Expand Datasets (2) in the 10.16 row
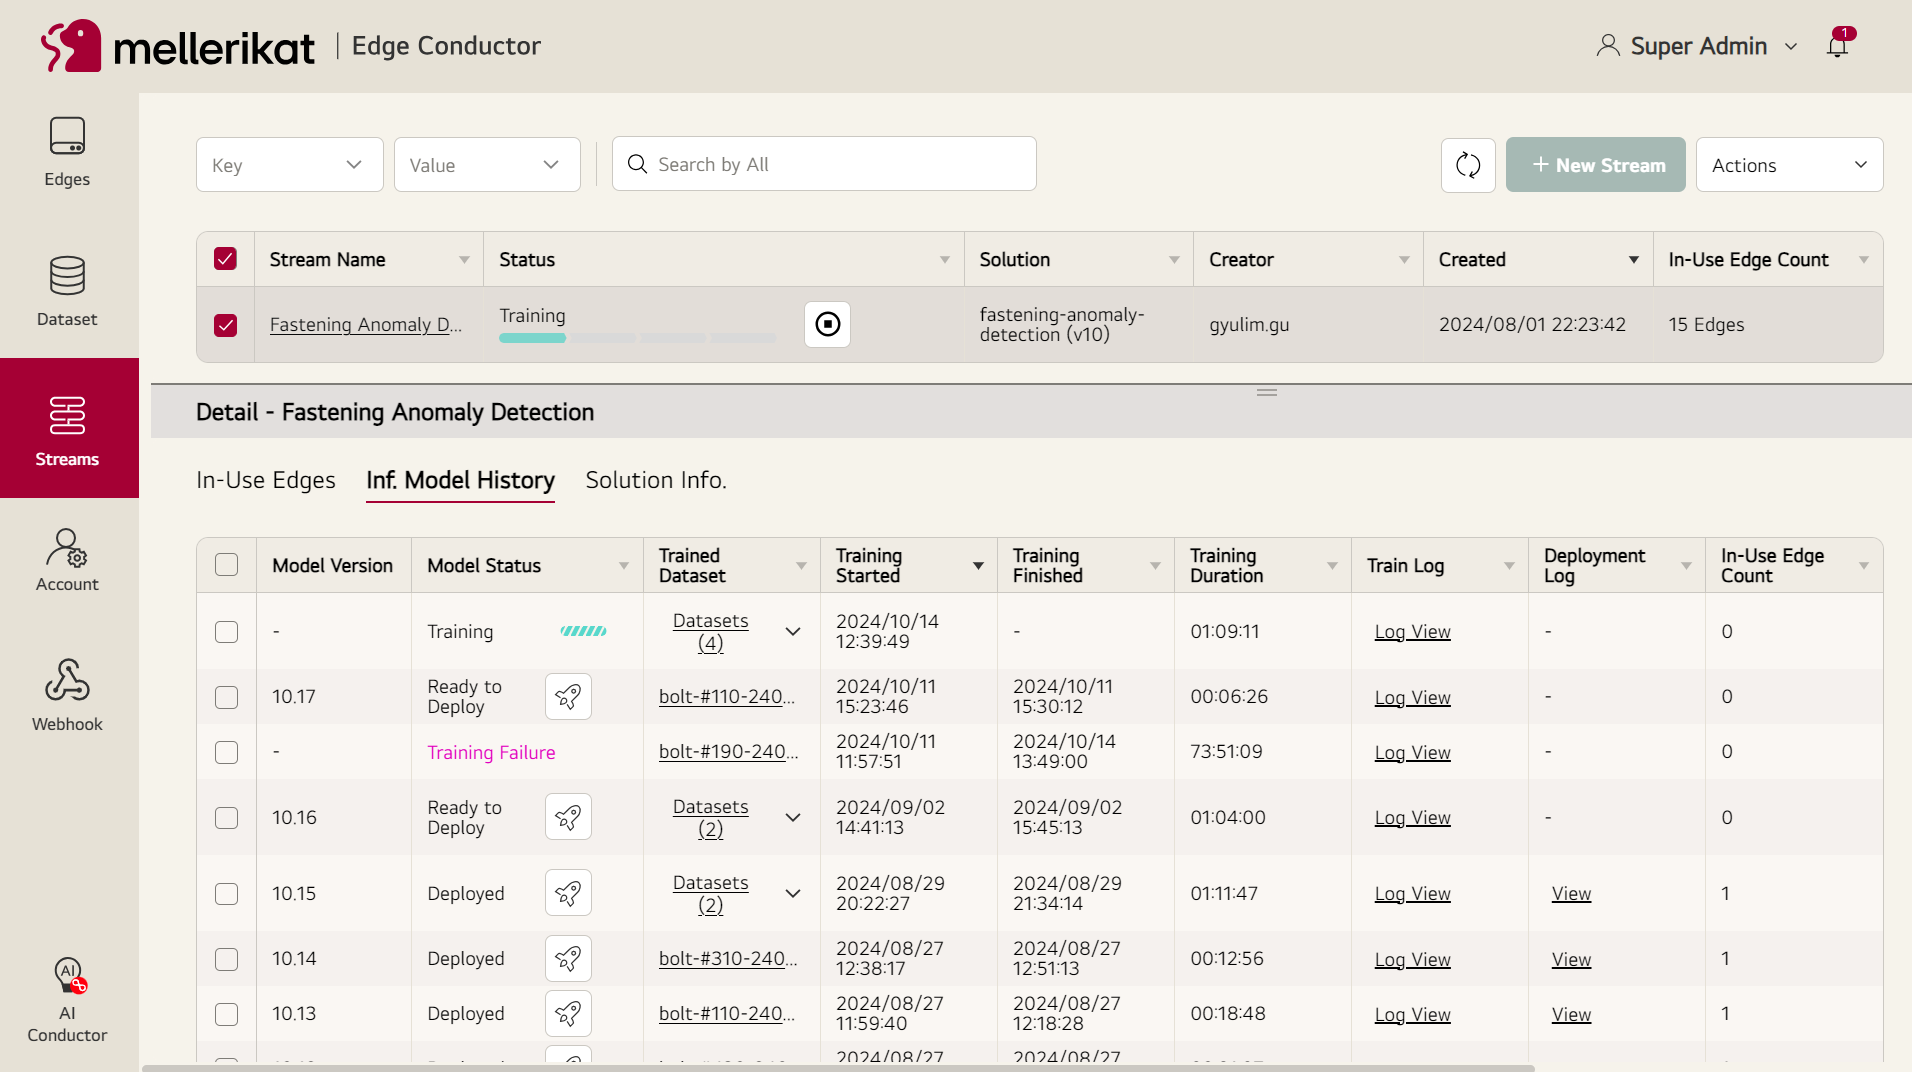 coord(793,817)
